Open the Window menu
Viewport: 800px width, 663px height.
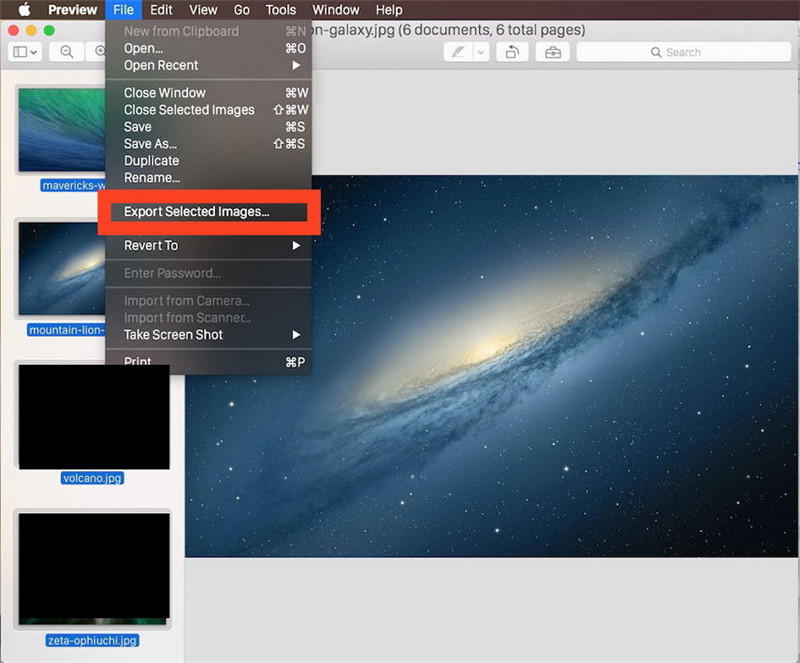point(335,10)
